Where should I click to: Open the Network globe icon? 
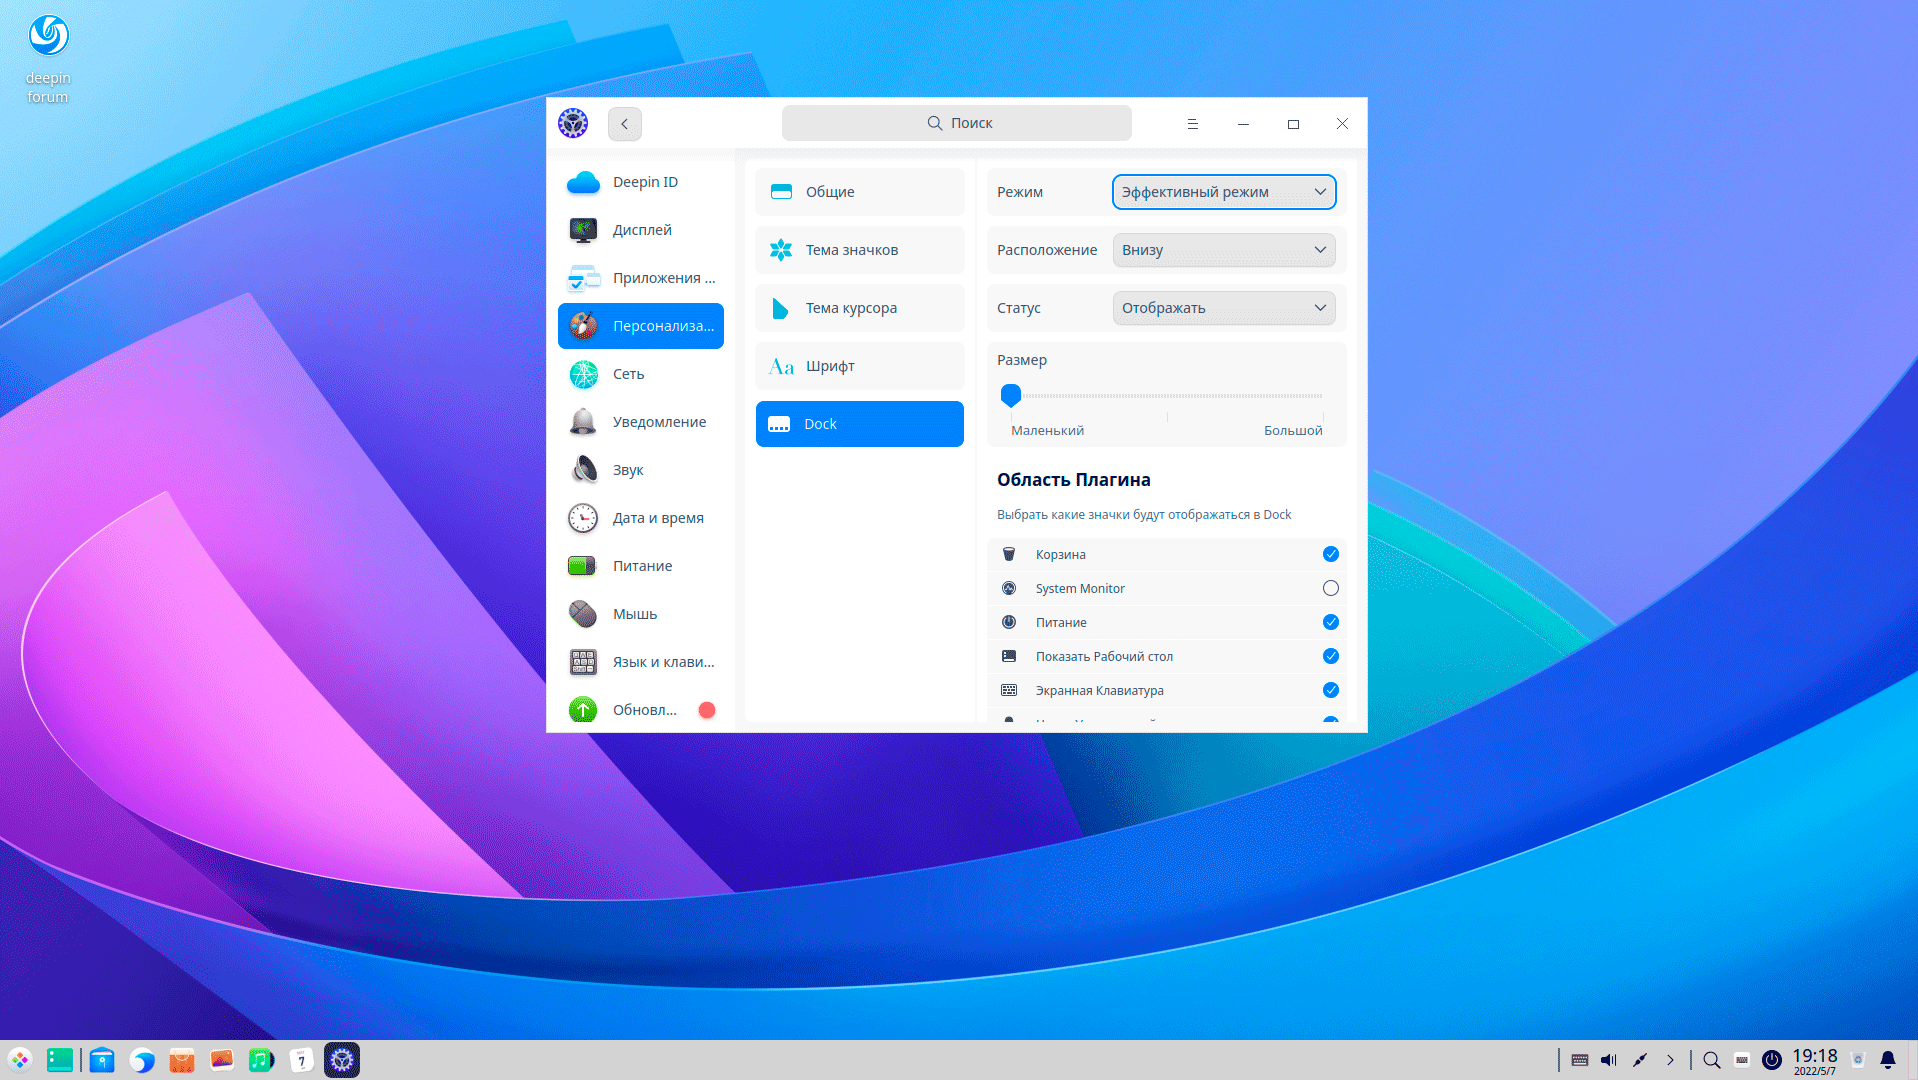click(583, 374)
